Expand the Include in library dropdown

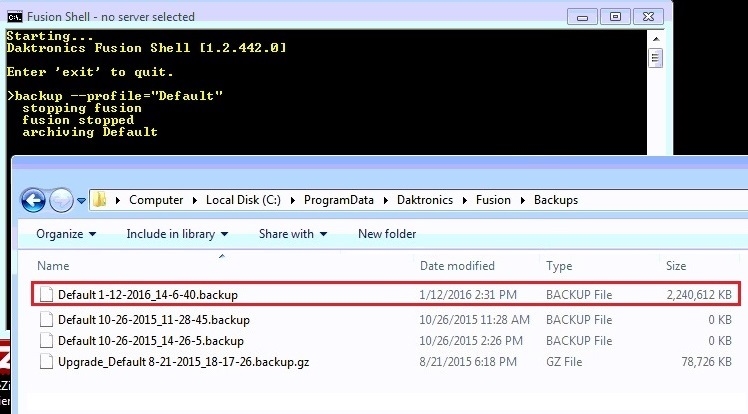[x=177, y=234]
